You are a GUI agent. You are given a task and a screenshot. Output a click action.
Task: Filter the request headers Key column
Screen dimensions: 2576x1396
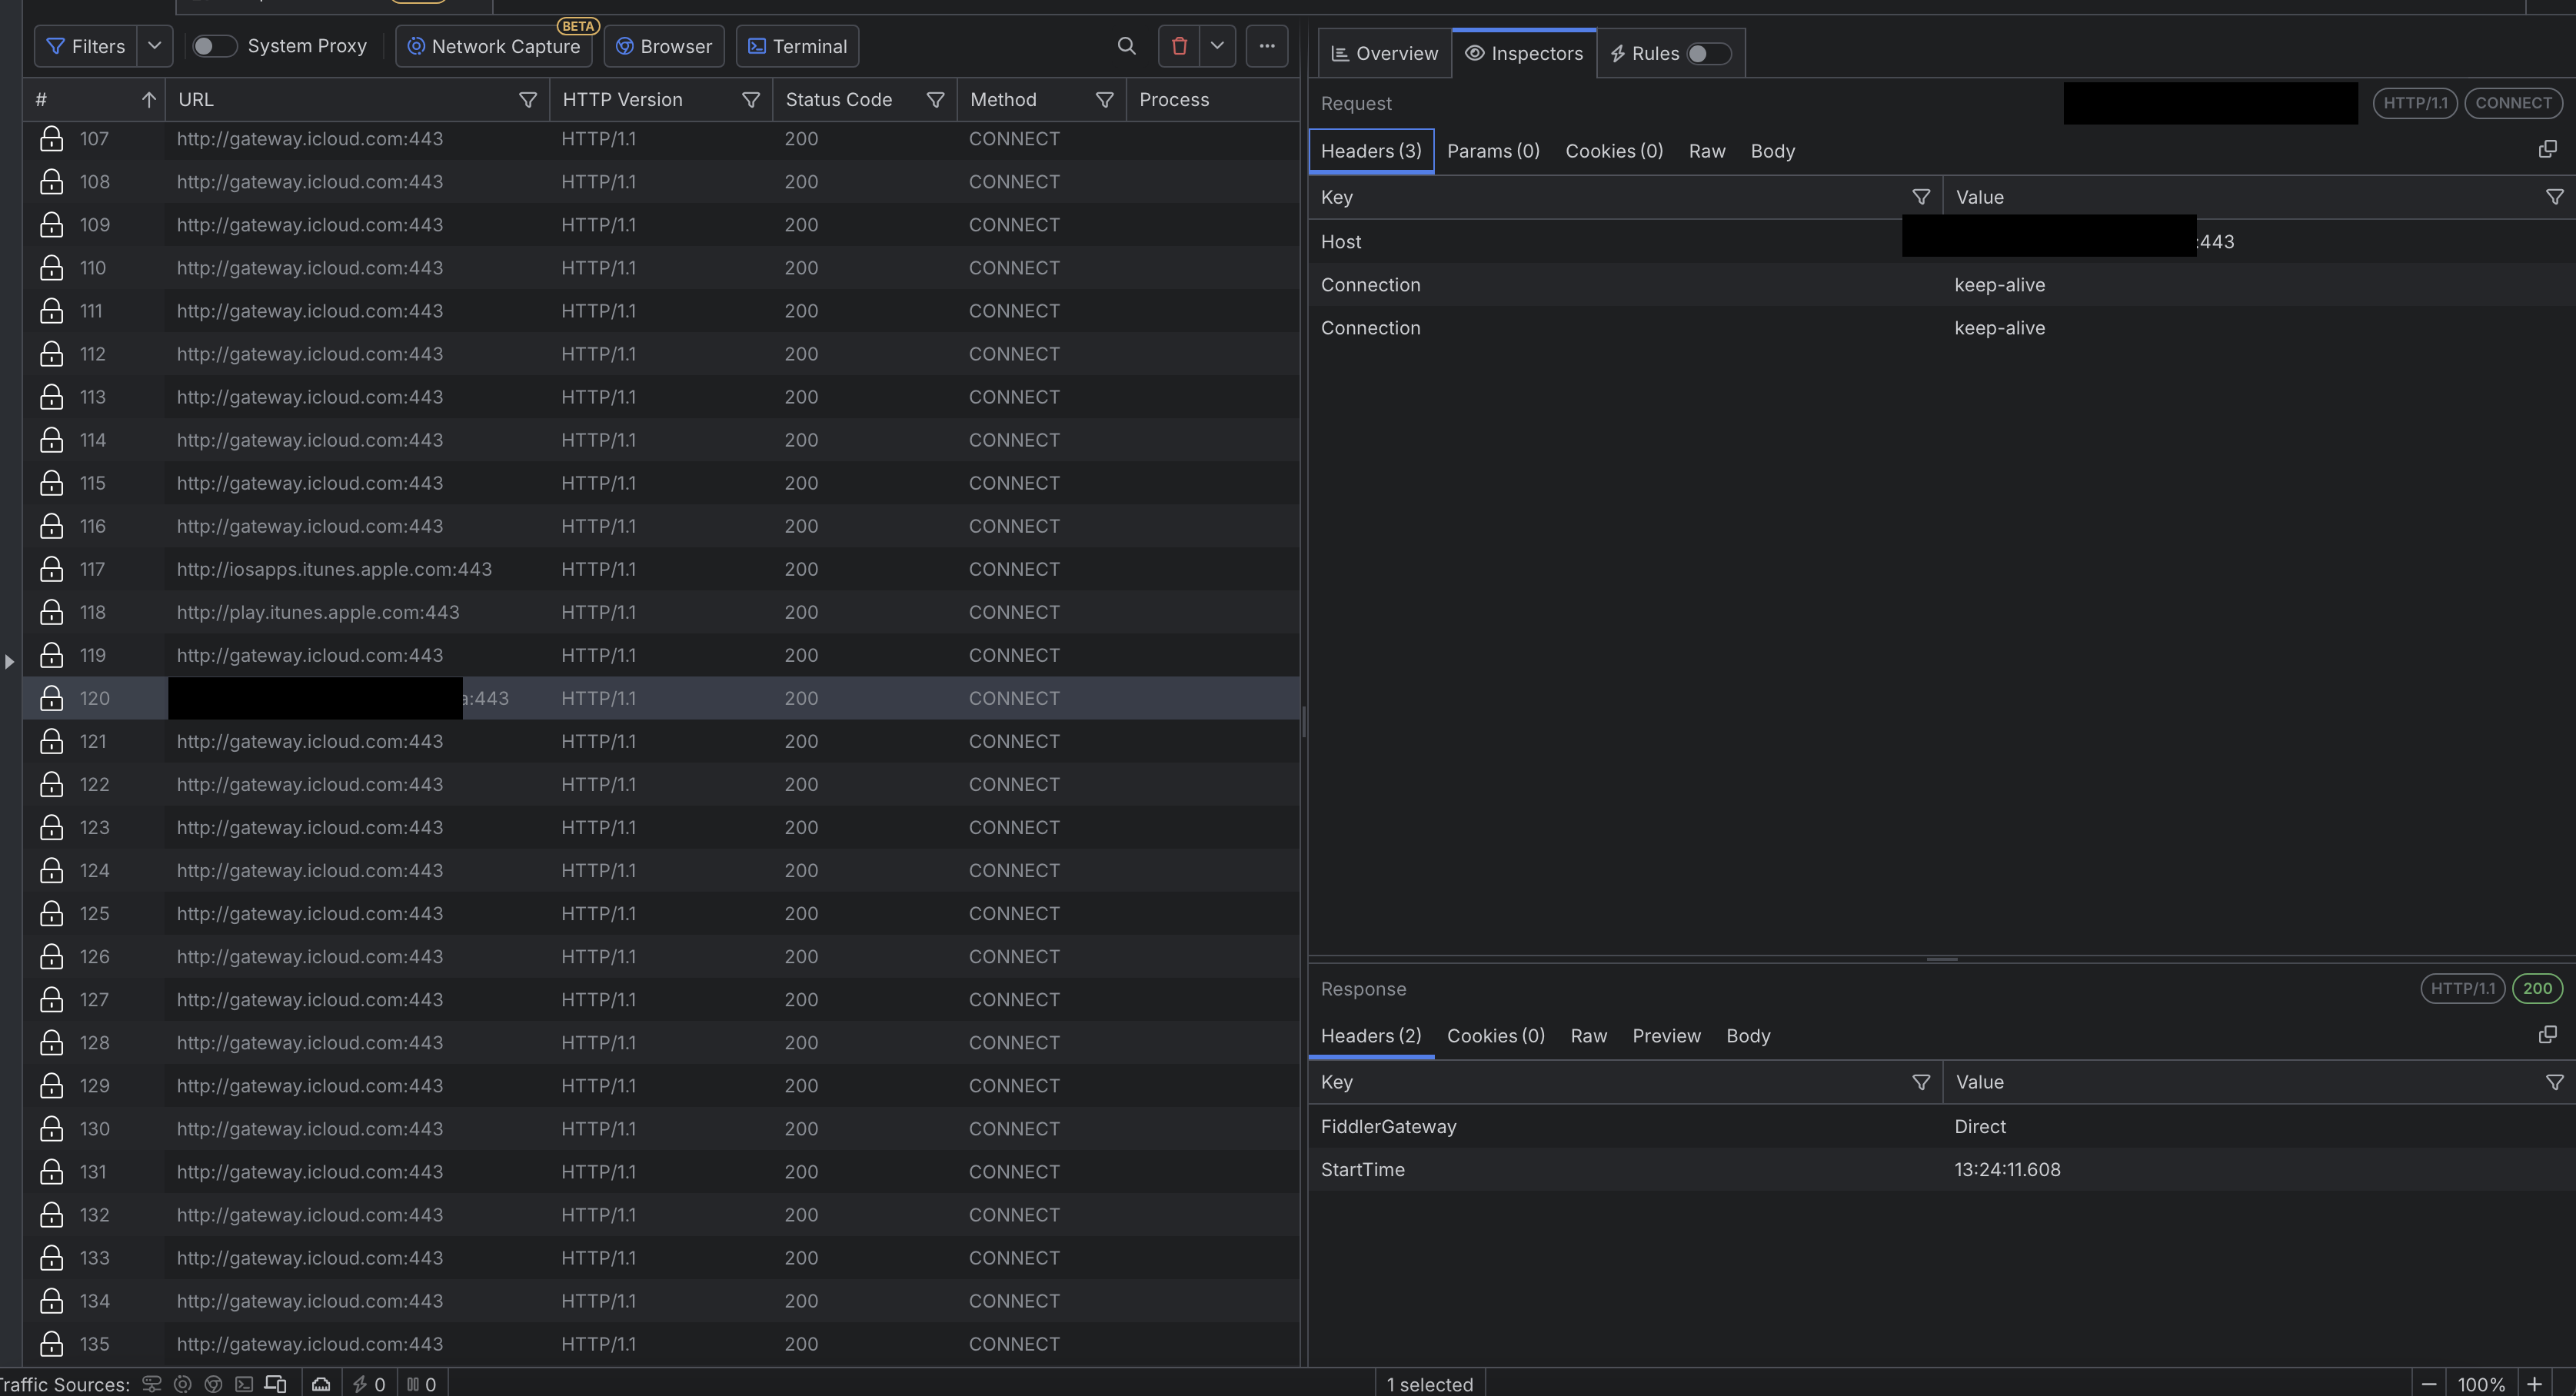(x=1920, y=197)
